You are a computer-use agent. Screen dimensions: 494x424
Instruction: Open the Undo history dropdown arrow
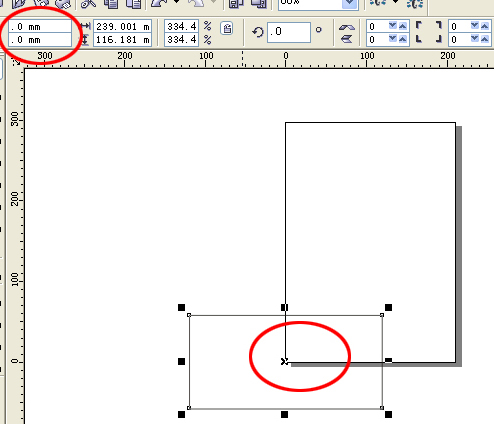176,3
